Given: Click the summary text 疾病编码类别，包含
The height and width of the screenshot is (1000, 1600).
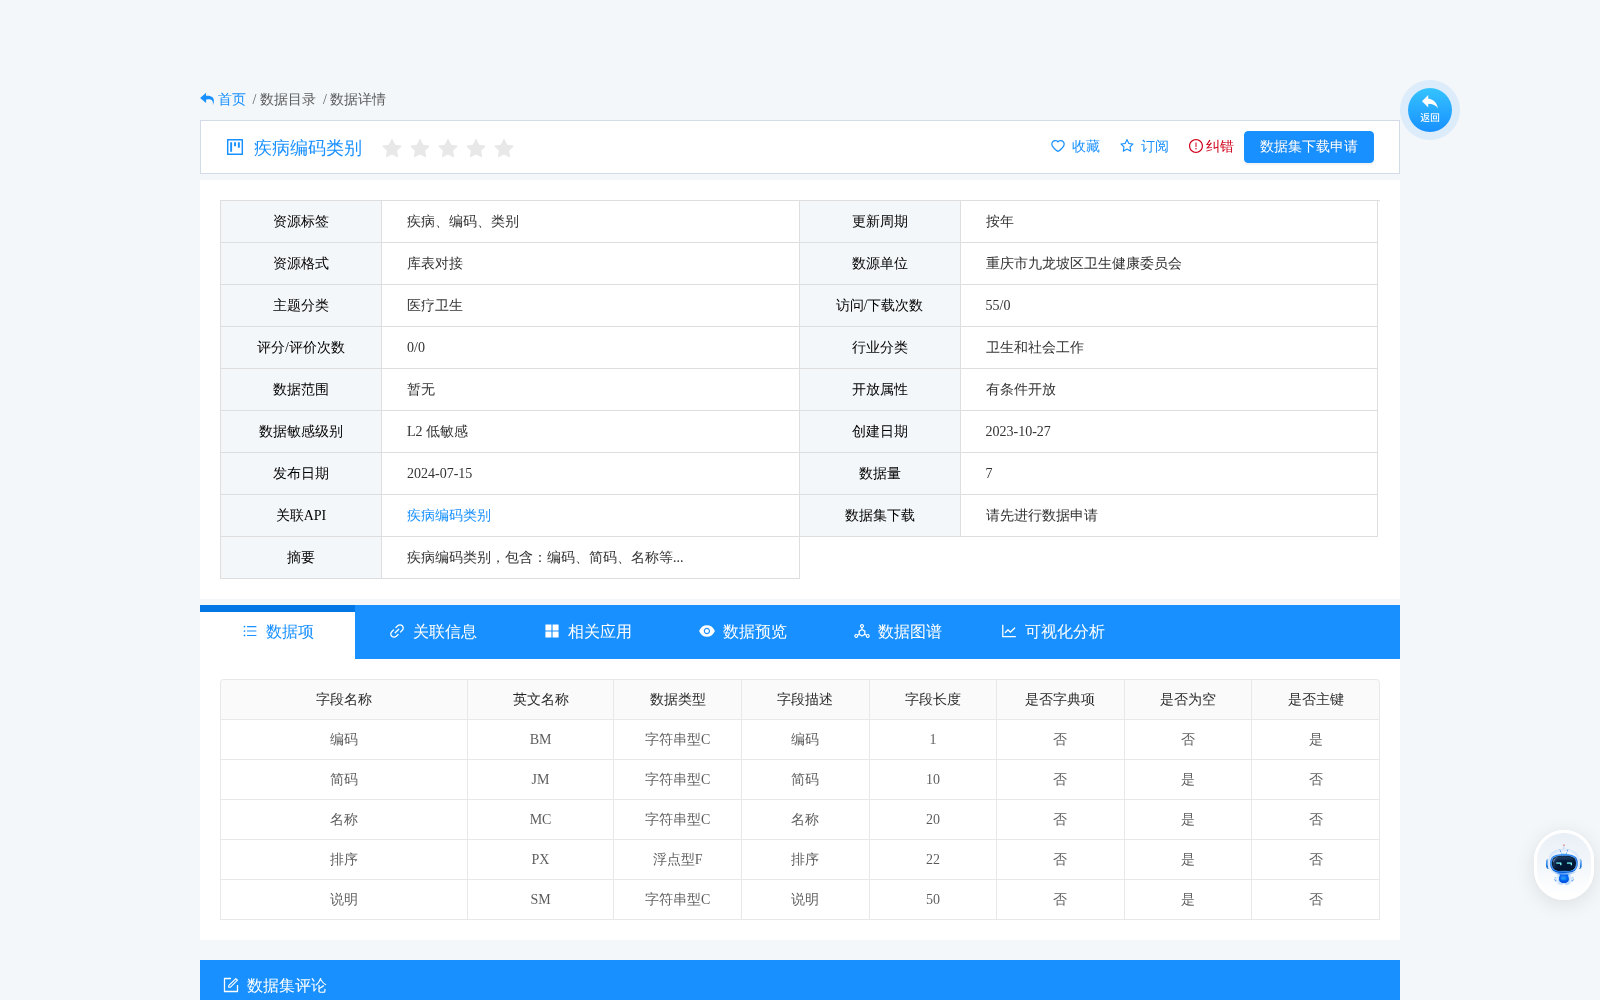Looking at the screenshot, I should tap(545, 557).
